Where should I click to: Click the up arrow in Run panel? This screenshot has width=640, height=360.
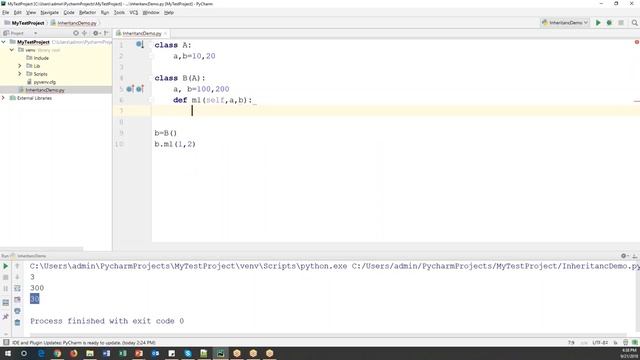click(17, 266)
